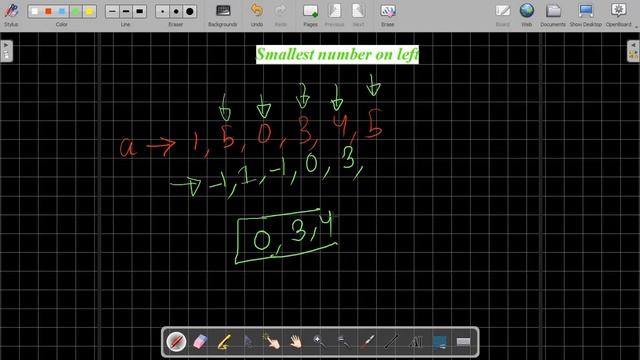Select the Interact with items tool
The height and width of the screenshot is (360, 640).
tap(272, 342)
